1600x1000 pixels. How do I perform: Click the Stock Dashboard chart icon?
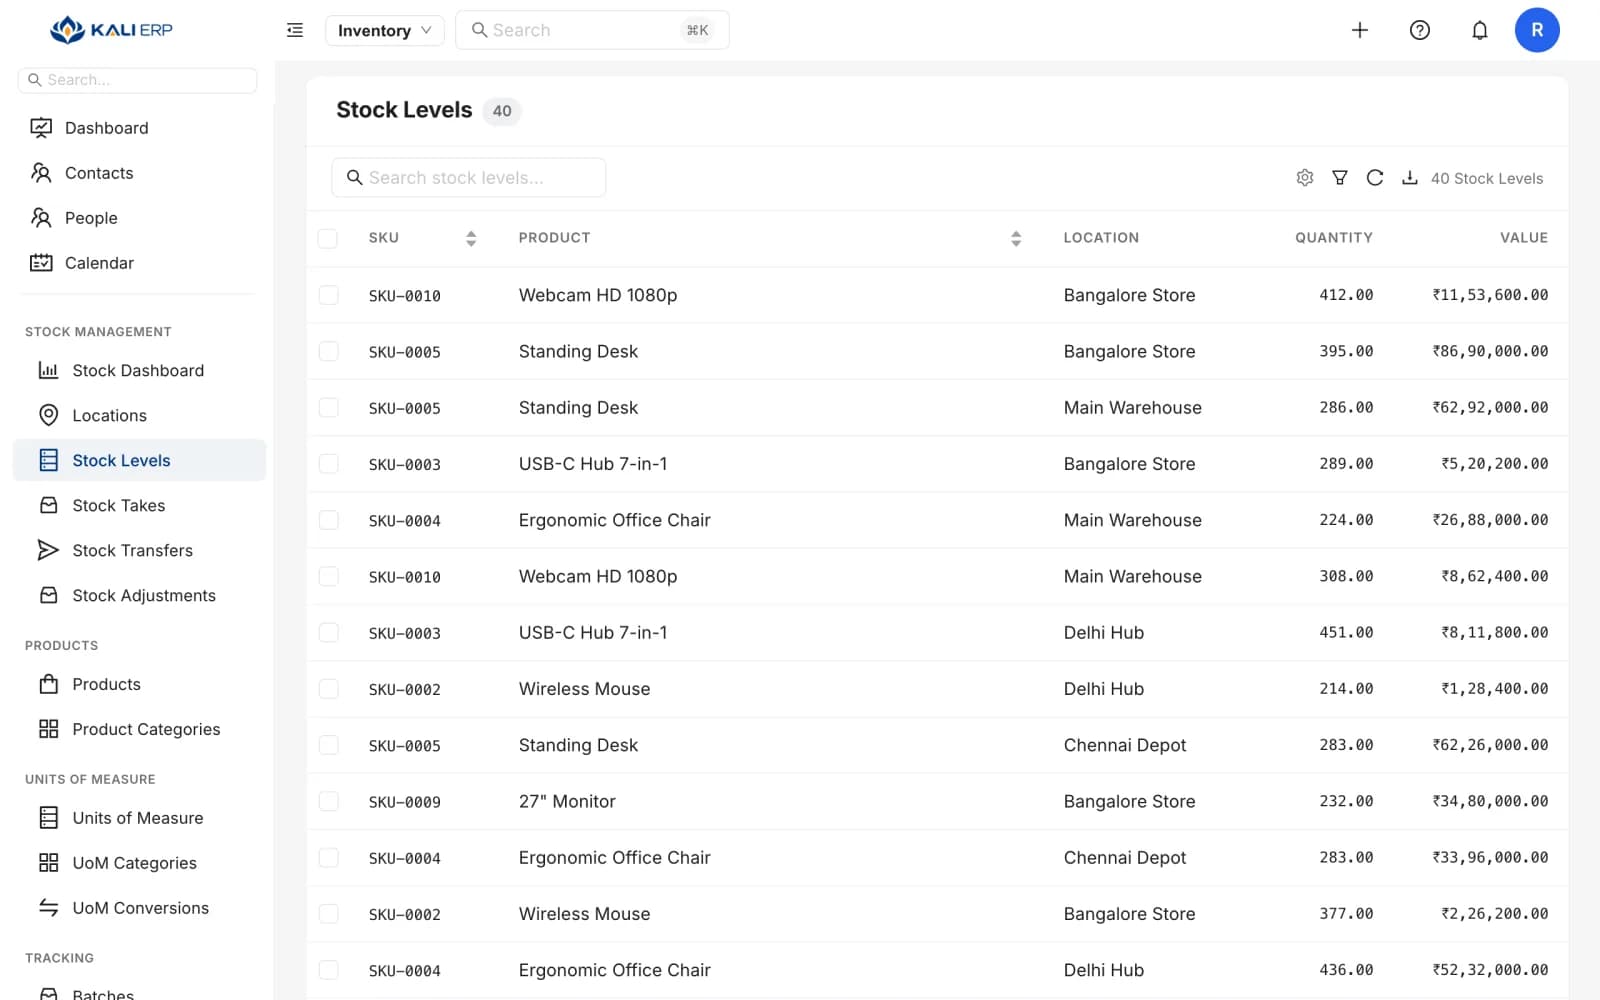pyautogui.click(x=48, y=370)
